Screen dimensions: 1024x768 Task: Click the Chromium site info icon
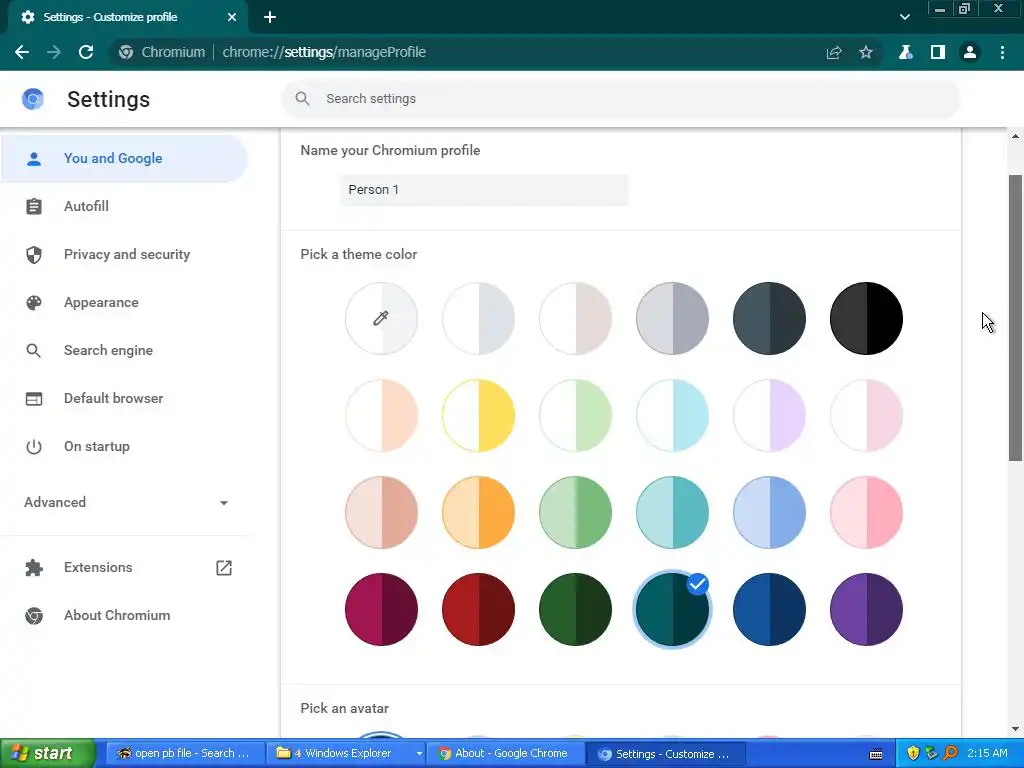pos(126,52)
